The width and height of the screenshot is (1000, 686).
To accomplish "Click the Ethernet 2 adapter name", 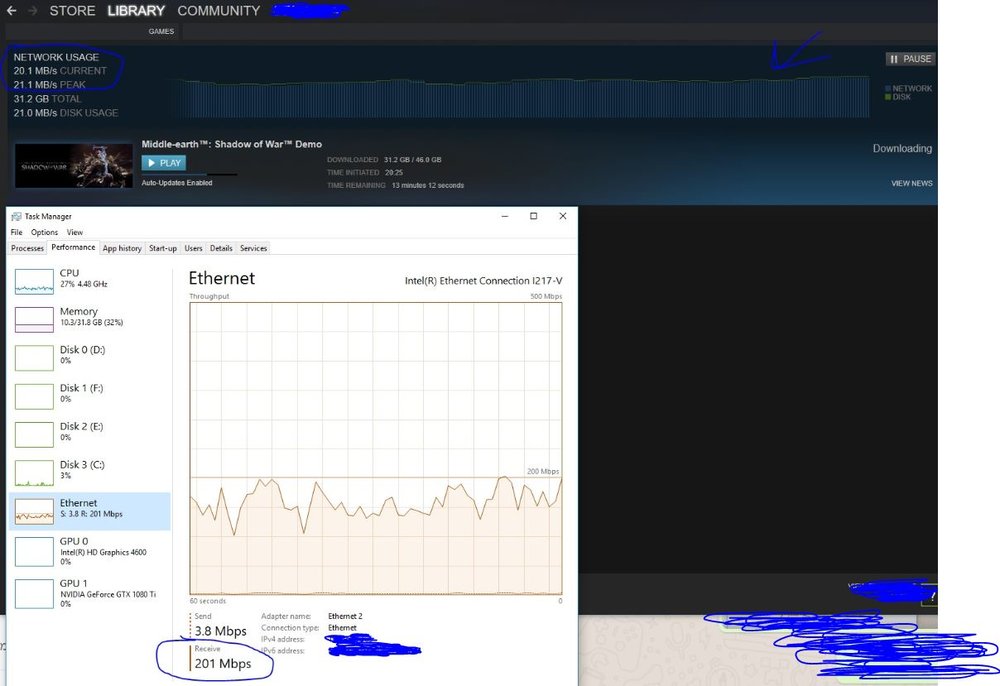I will point(345,617).
